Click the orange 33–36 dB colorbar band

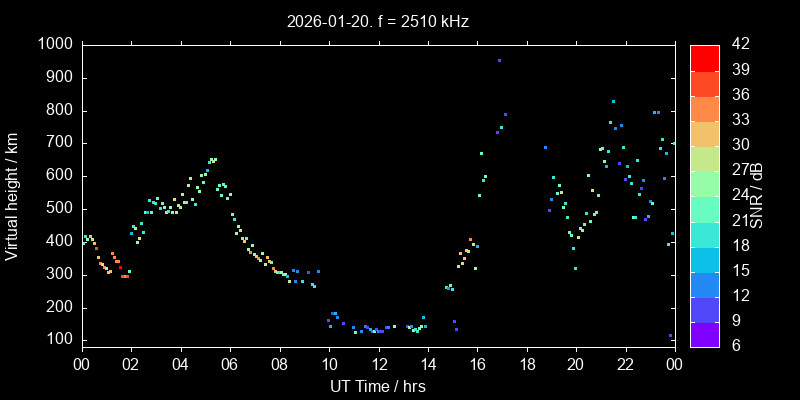point(704,108)
